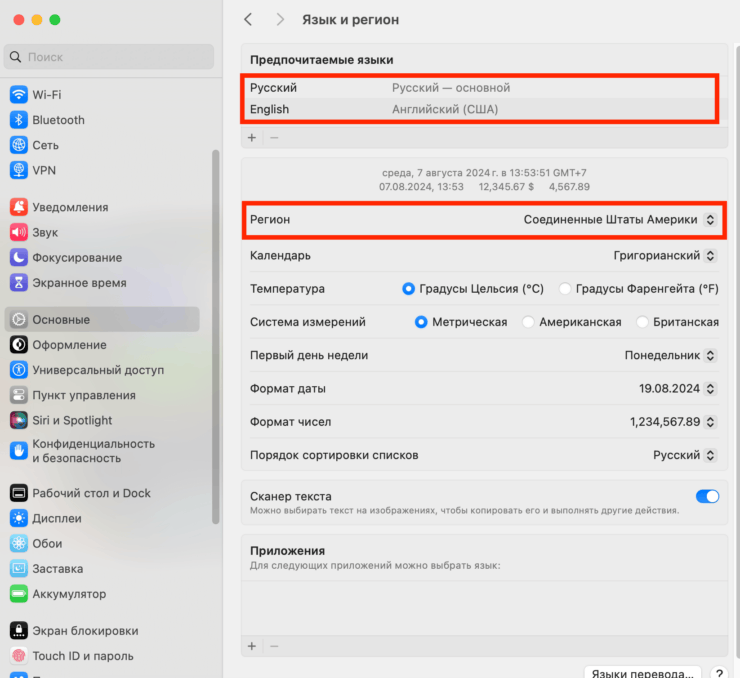Select Экранное время hourglass icon
The height and width of the screenshot is (678, 740).
click(18, 282)
